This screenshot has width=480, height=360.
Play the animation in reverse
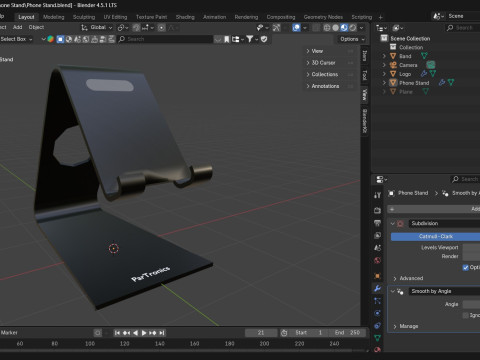point(135,333)
